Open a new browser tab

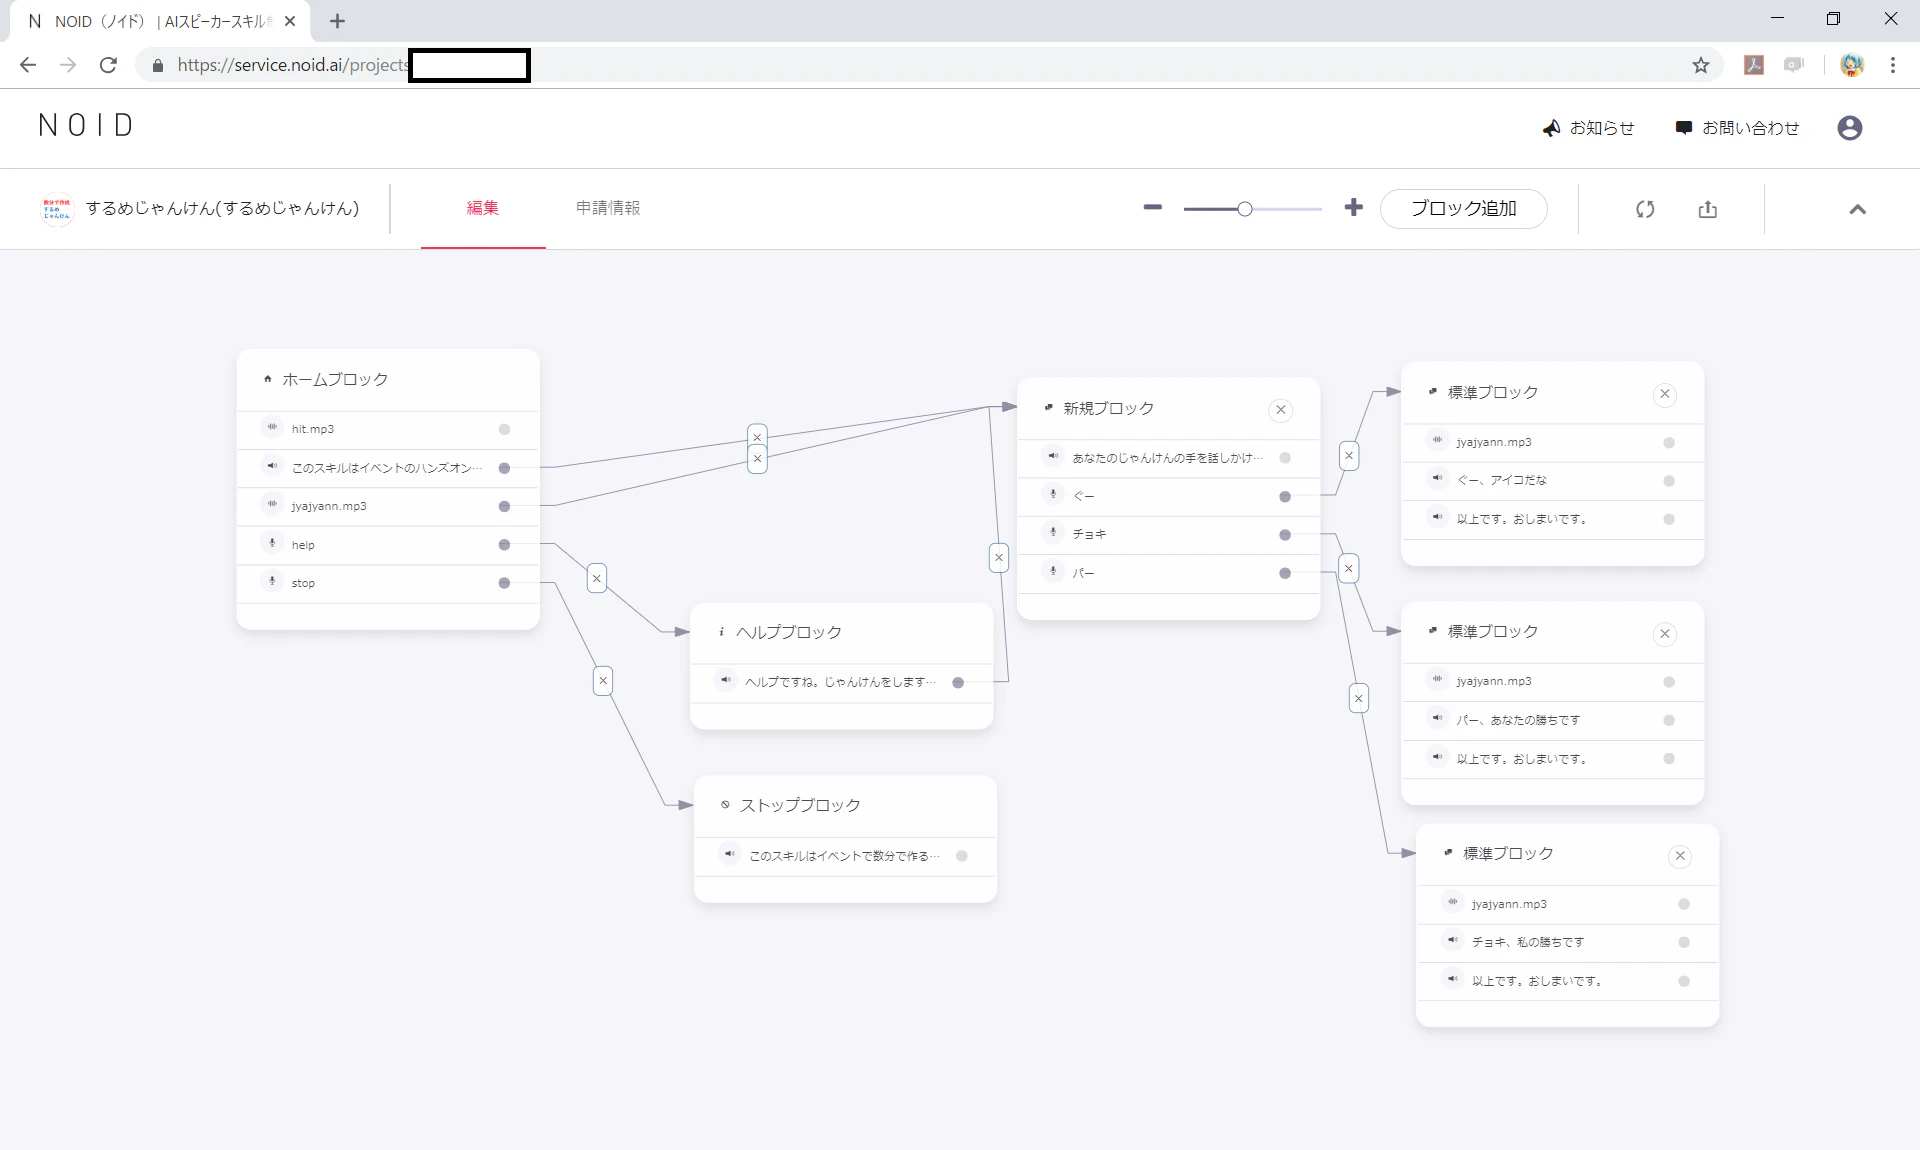(x=337, y=21)
